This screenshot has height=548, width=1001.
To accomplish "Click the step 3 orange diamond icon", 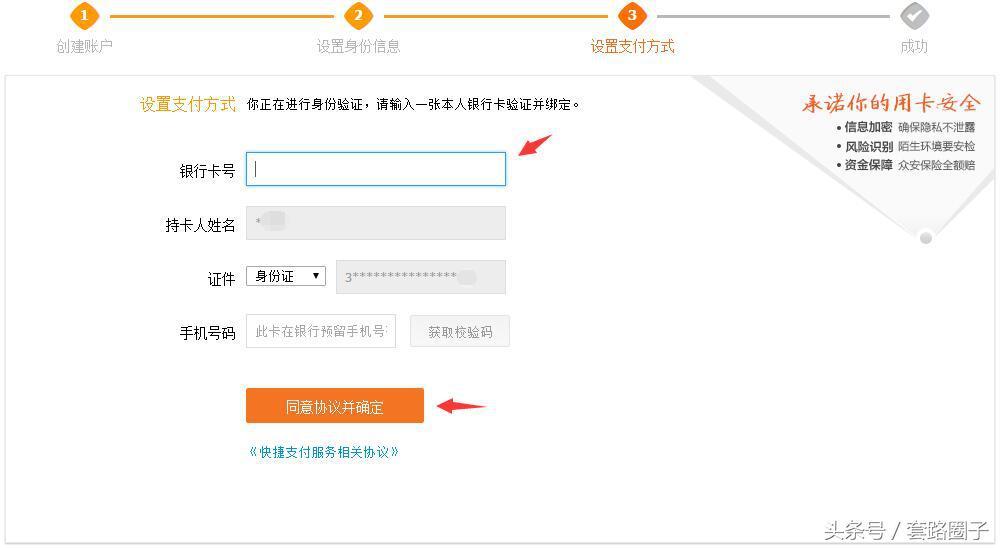I will click(x=632, y=15).
